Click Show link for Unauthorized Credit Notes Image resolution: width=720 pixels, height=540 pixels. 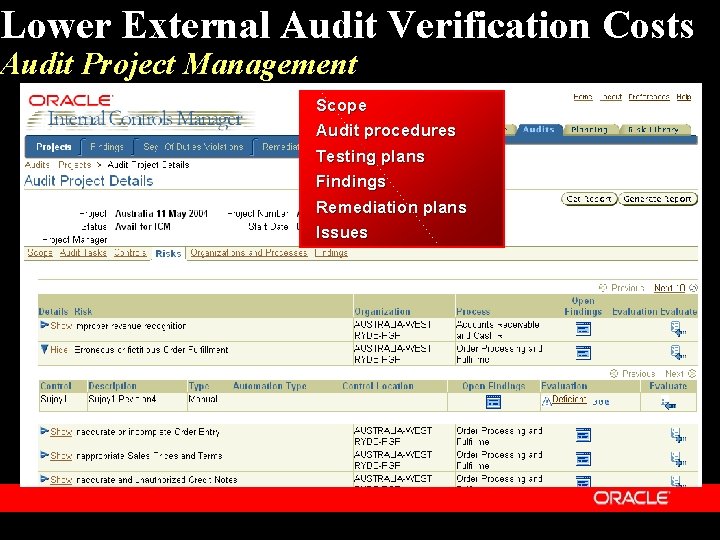tap(61, 479)
